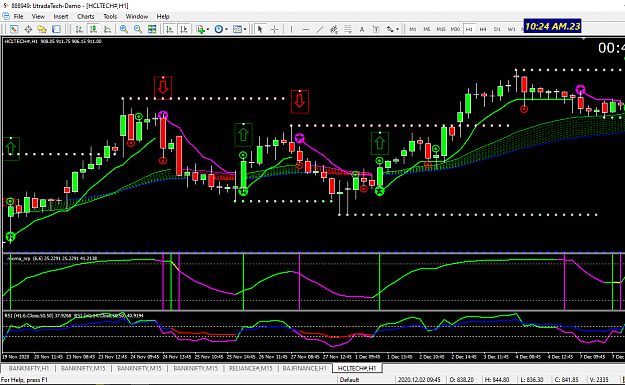Open the Help menu

(x=163, y=16)
